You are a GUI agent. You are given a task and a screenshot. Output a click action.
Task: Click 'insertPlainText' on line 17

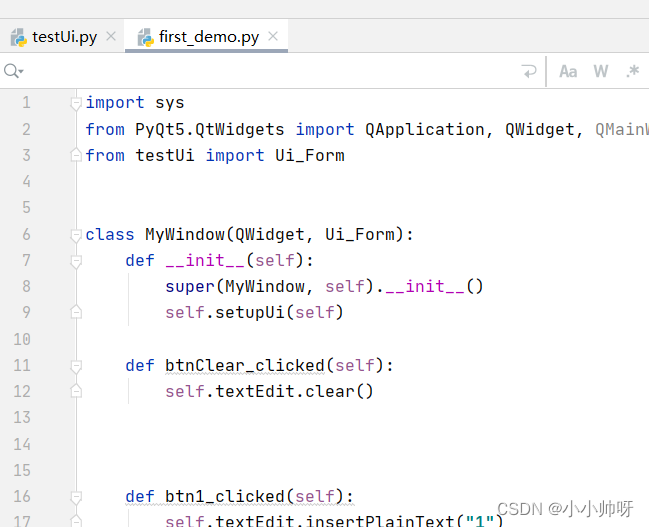pos(380,520)
